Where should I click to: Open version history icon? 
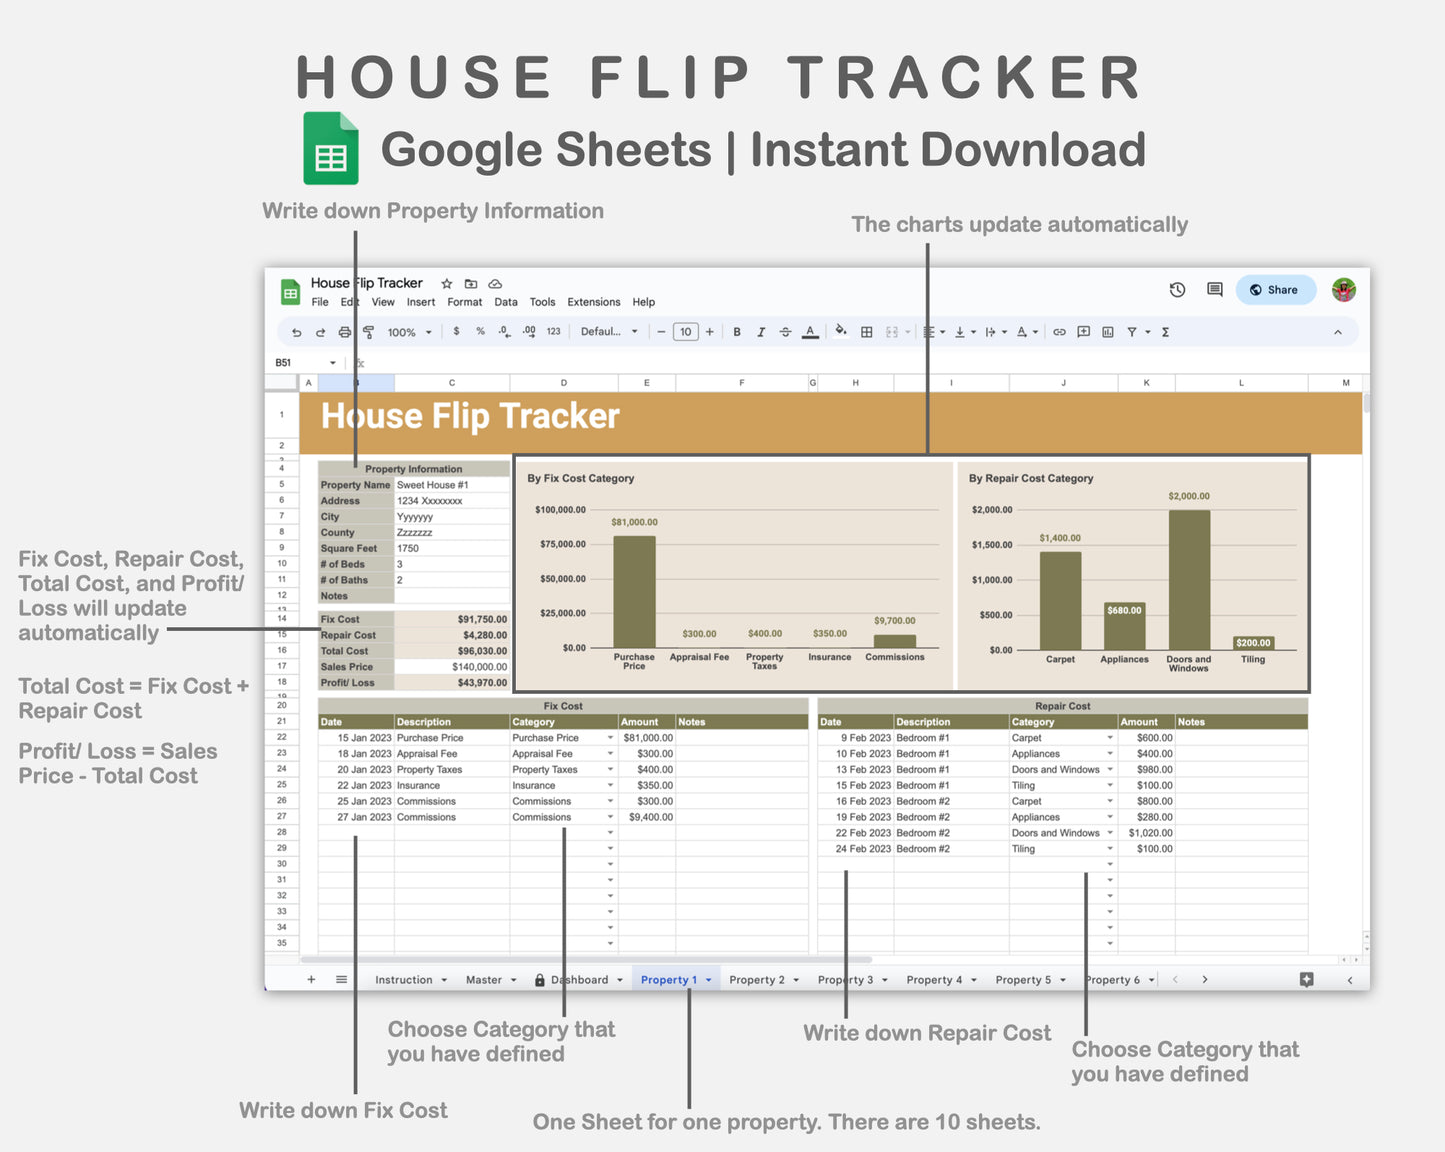pyautogui.click(x=1177, y=289)
